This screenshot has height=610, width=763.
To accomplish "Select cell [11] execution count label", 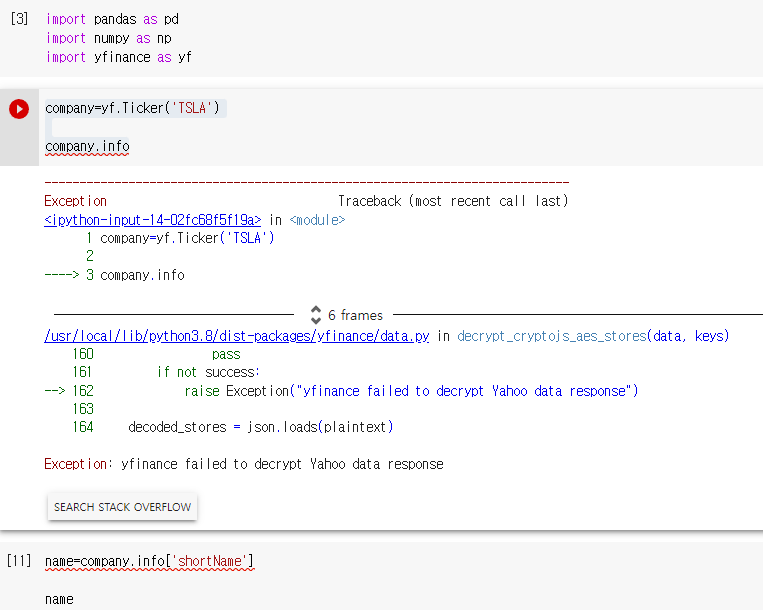I will (x=19, y=561).
